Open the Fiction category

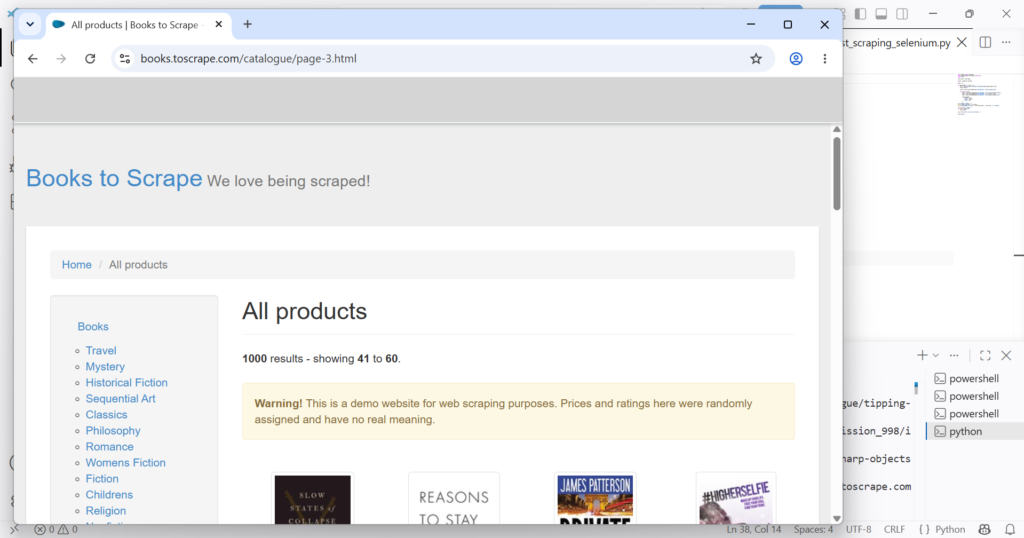102,479
